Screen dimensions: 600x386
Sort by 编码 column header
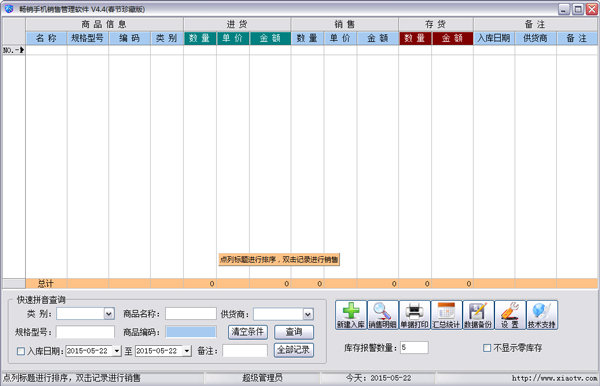[x=129, y=38]
